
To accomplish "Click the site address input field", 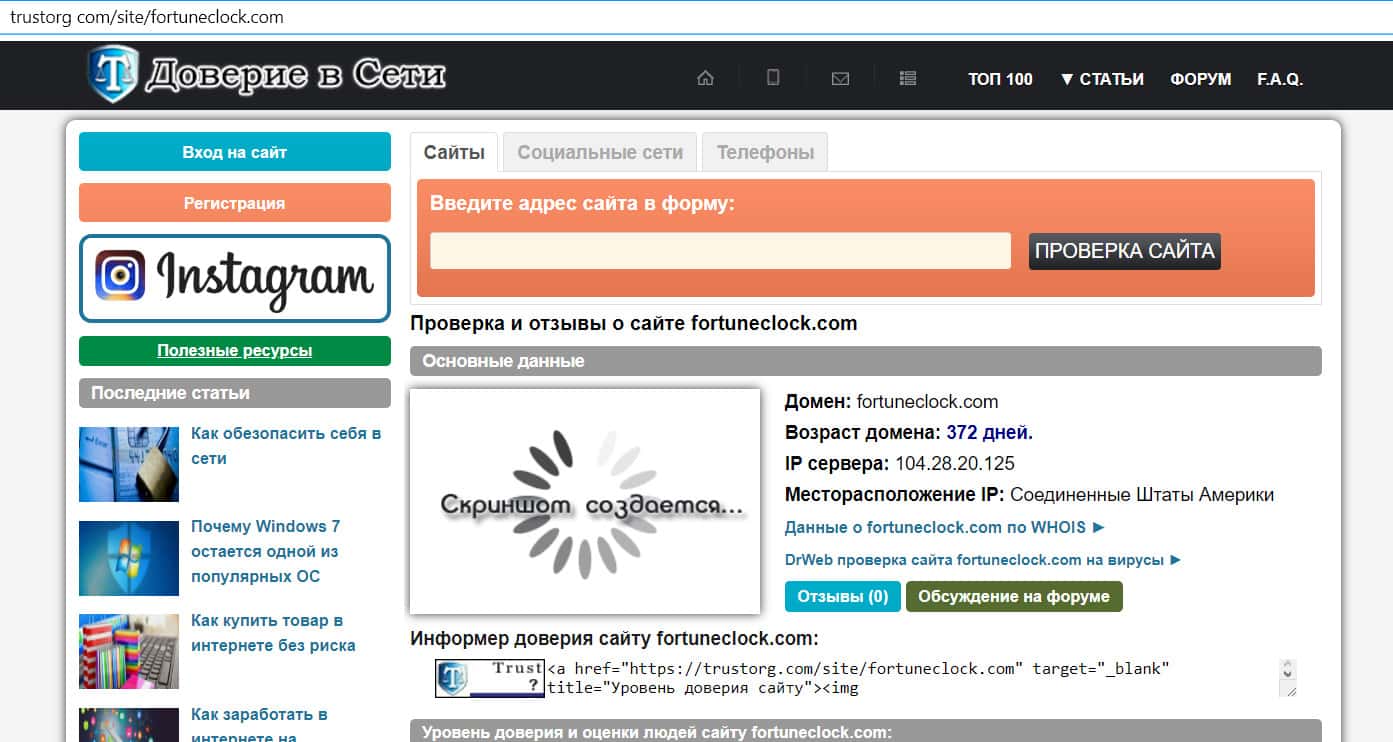I will [x=720, y=251].
